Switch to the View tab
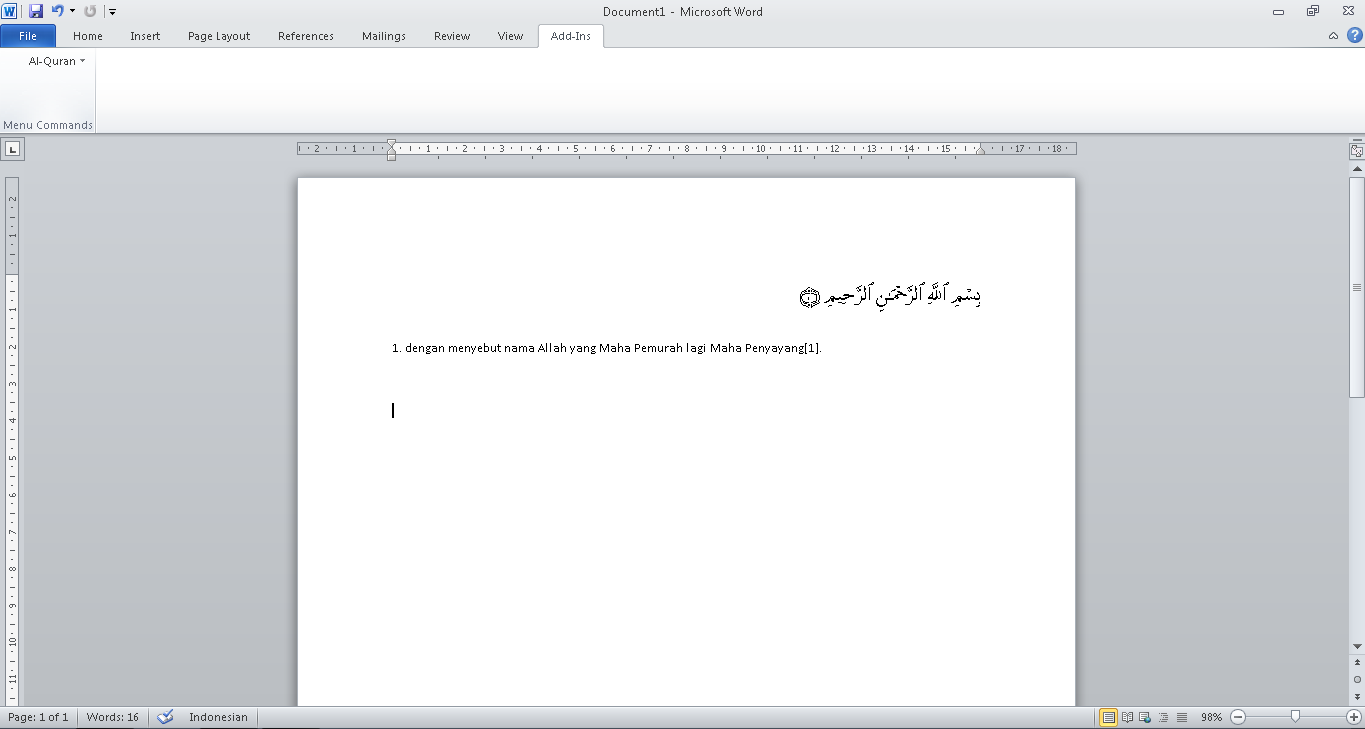 click(x=510, y=36)
